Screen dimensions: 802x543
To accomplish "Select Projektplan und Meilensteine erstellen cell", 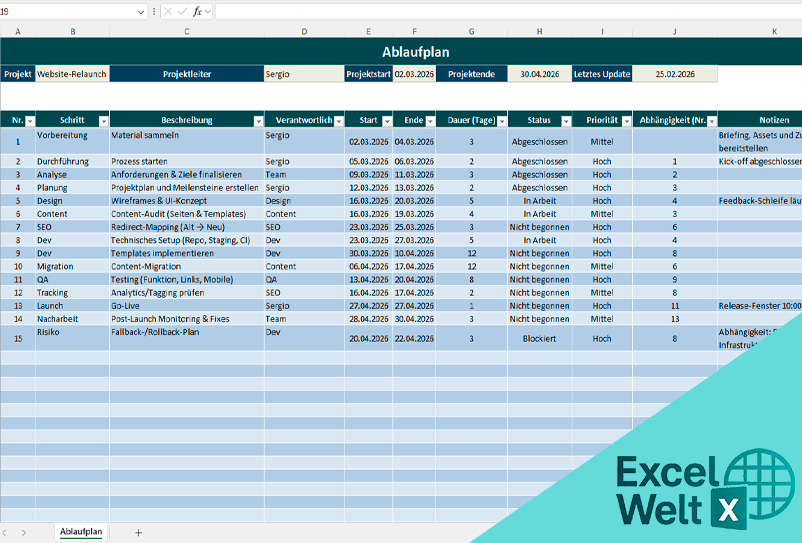I will [187, 188].
